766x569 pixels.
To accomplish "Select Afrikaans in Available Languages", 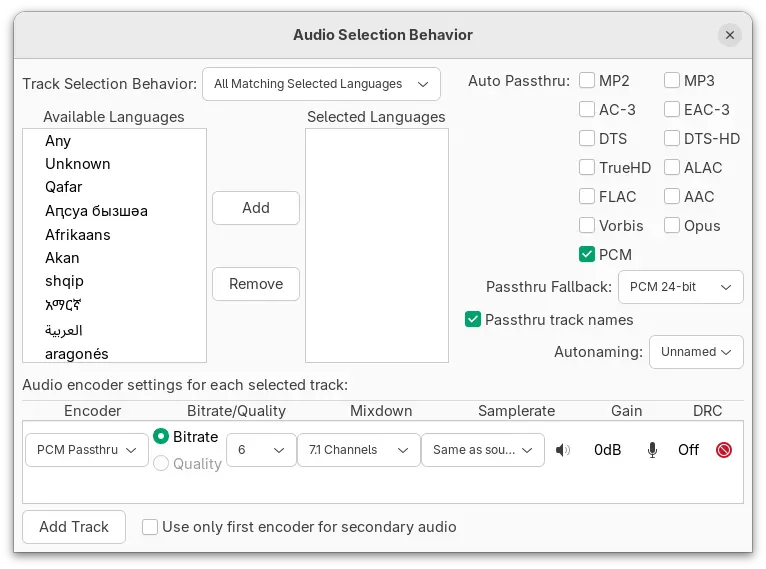I will coord(78,235).
